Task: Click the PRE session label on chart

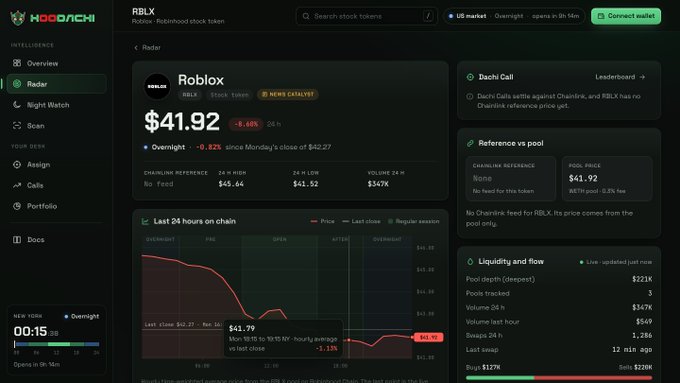Action: [210, 239]
